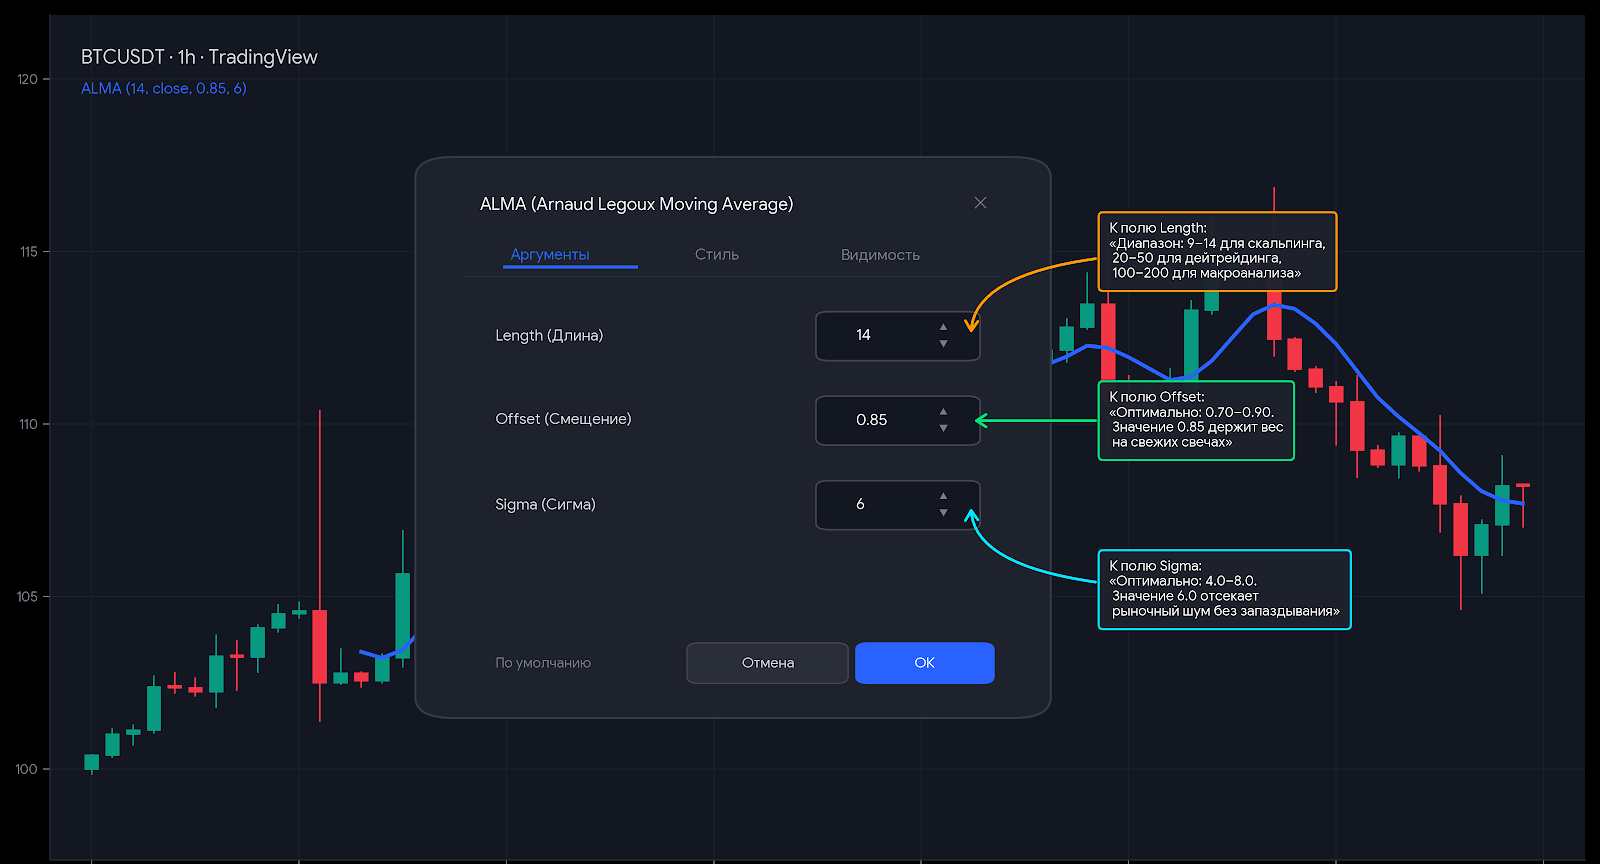Decrease the Sigma value with down arrow
This screenshot has height=864, width=1600.
tap(943, 513)
